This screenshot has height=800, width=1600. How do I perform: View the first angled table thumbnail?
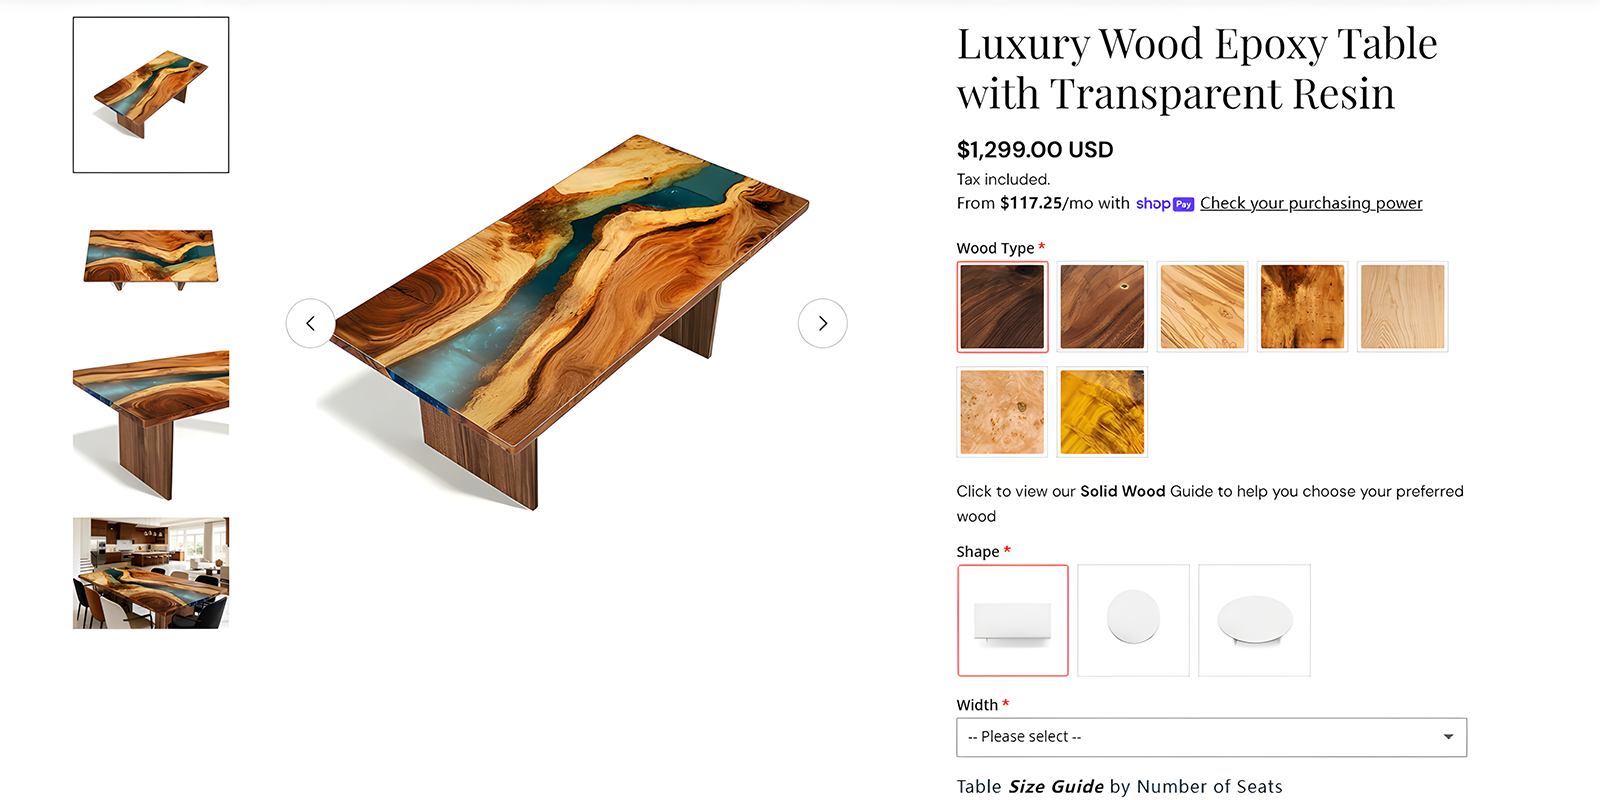pos(151,95)
